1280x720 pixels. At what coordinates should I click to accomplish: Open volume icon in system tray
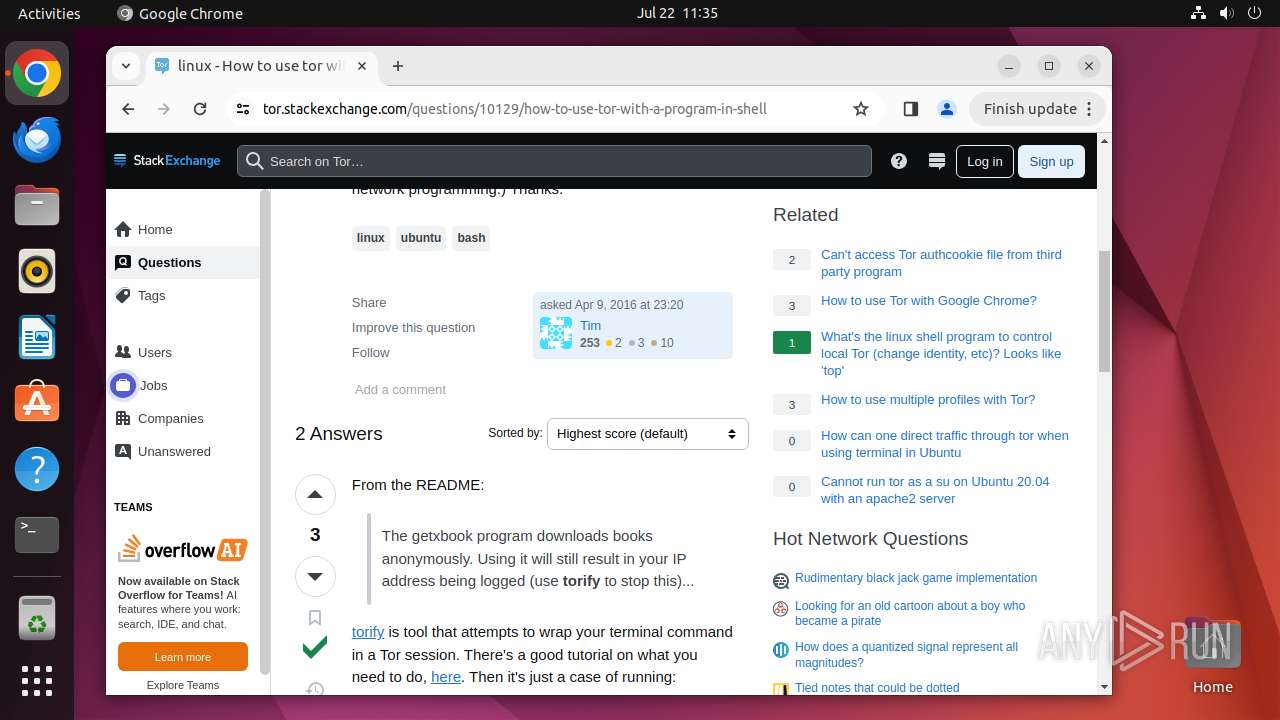1226,13
